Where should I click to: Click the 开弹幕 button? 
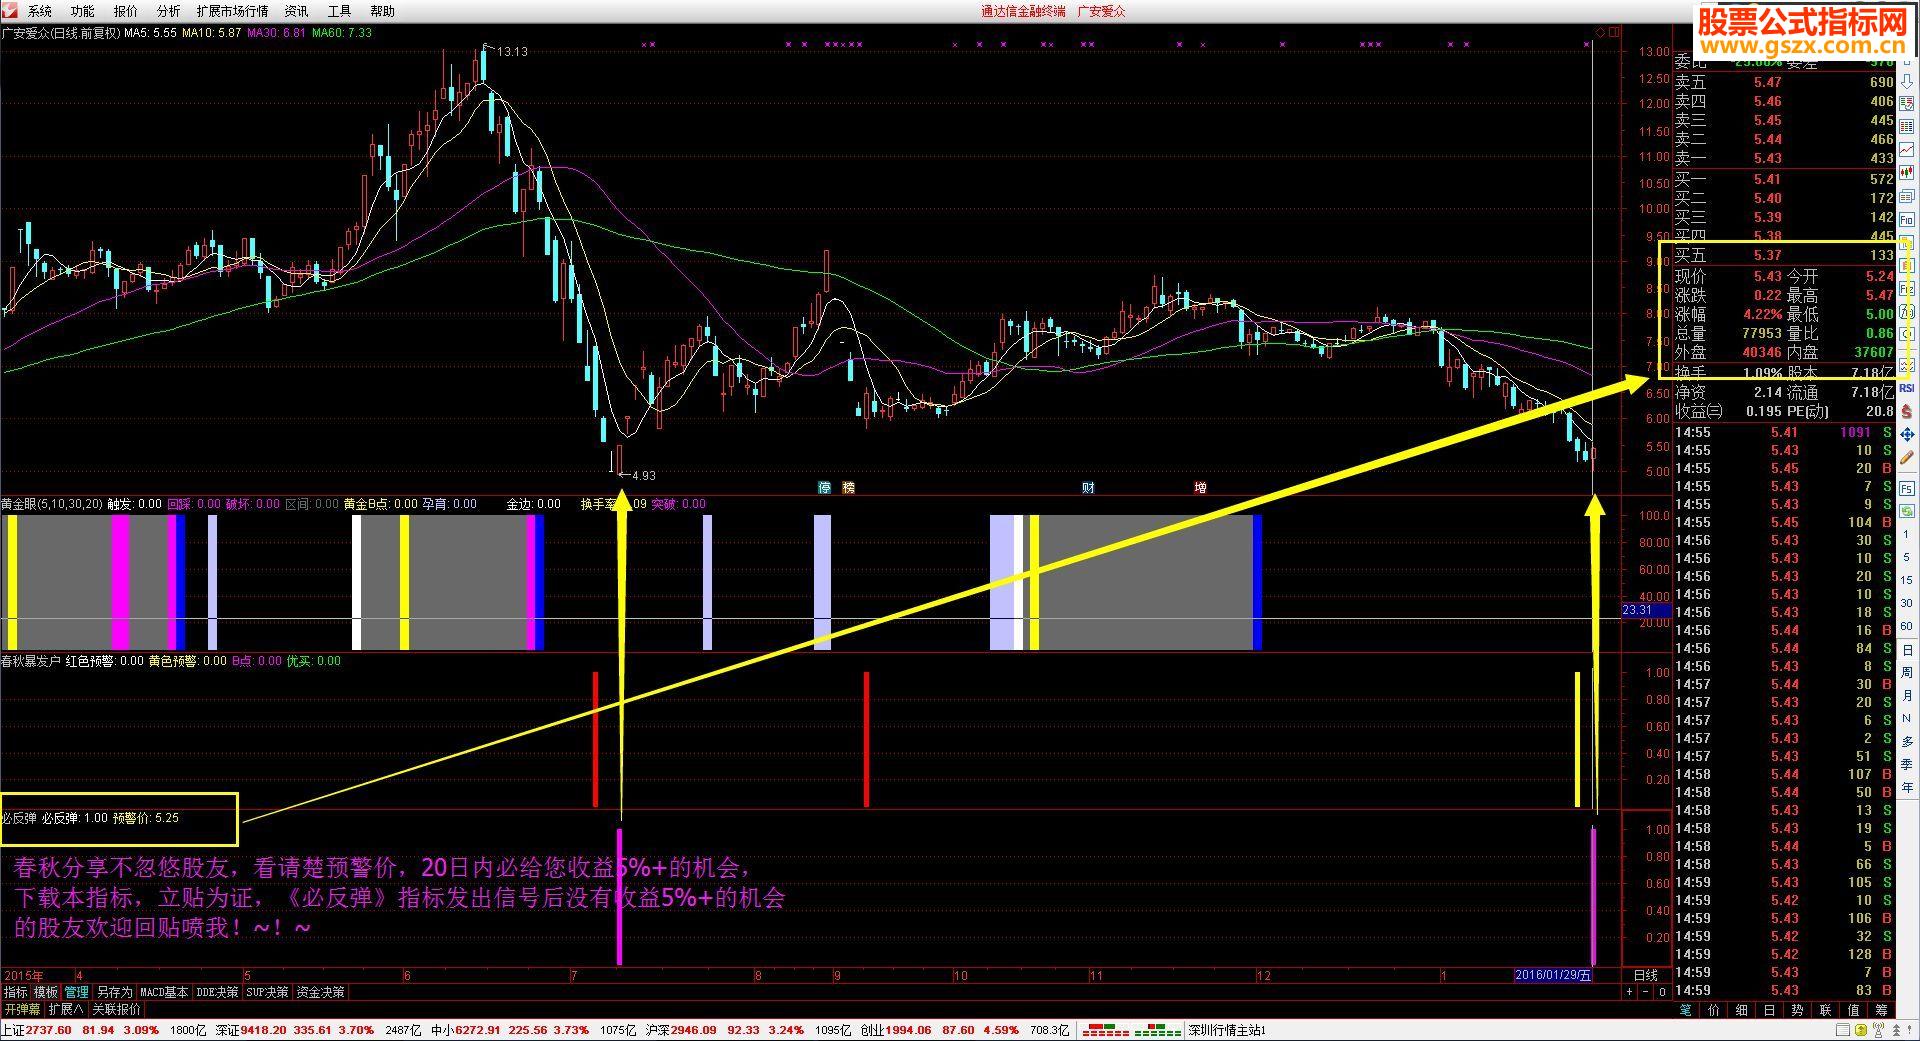pyautogui.click(x=22, y=1010)
